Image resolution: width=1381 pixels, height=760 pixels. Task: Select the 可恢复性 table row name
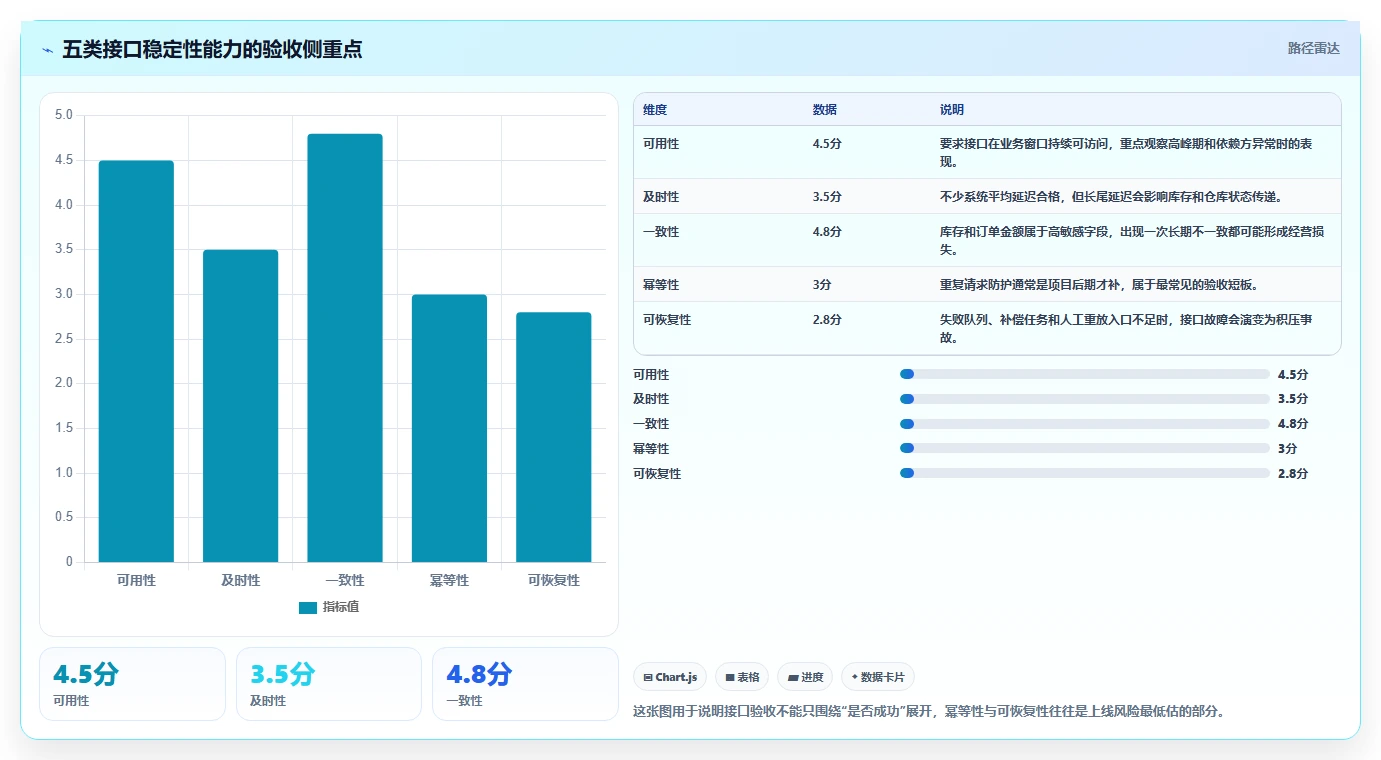click(x=667, y=320)
